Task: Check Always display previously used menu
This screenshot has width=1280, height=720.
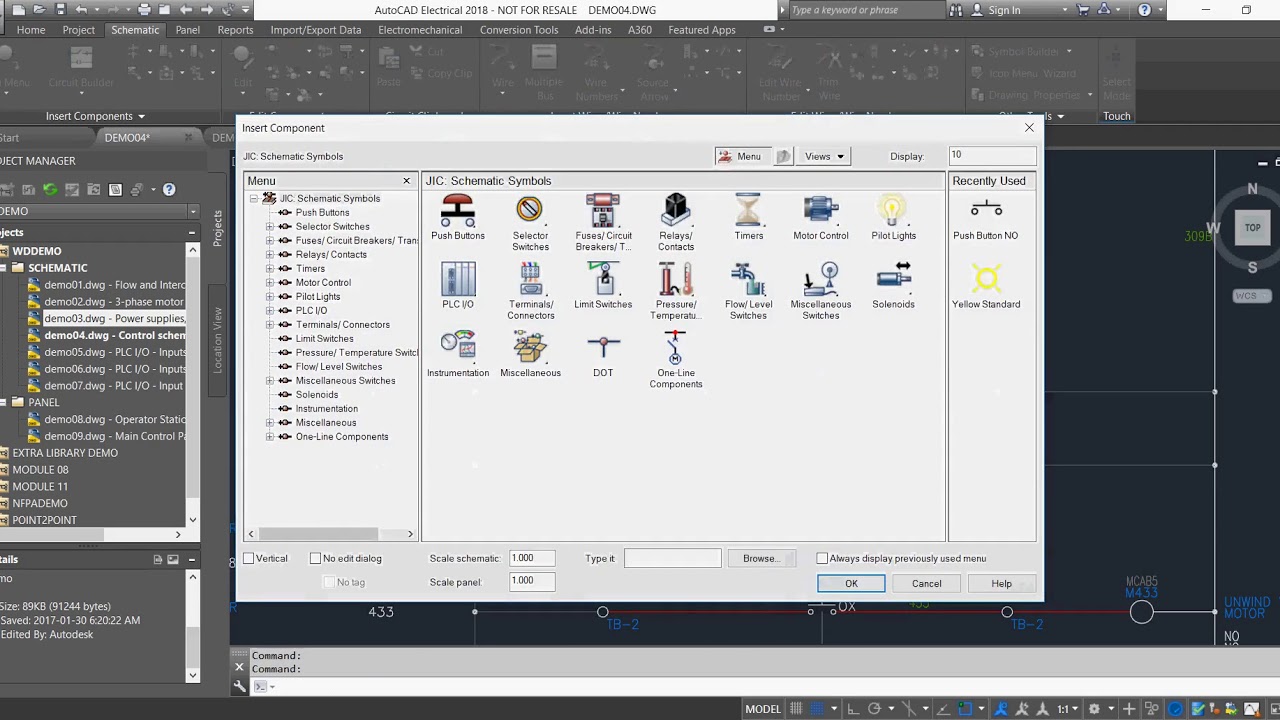Action: coord(822,558)
